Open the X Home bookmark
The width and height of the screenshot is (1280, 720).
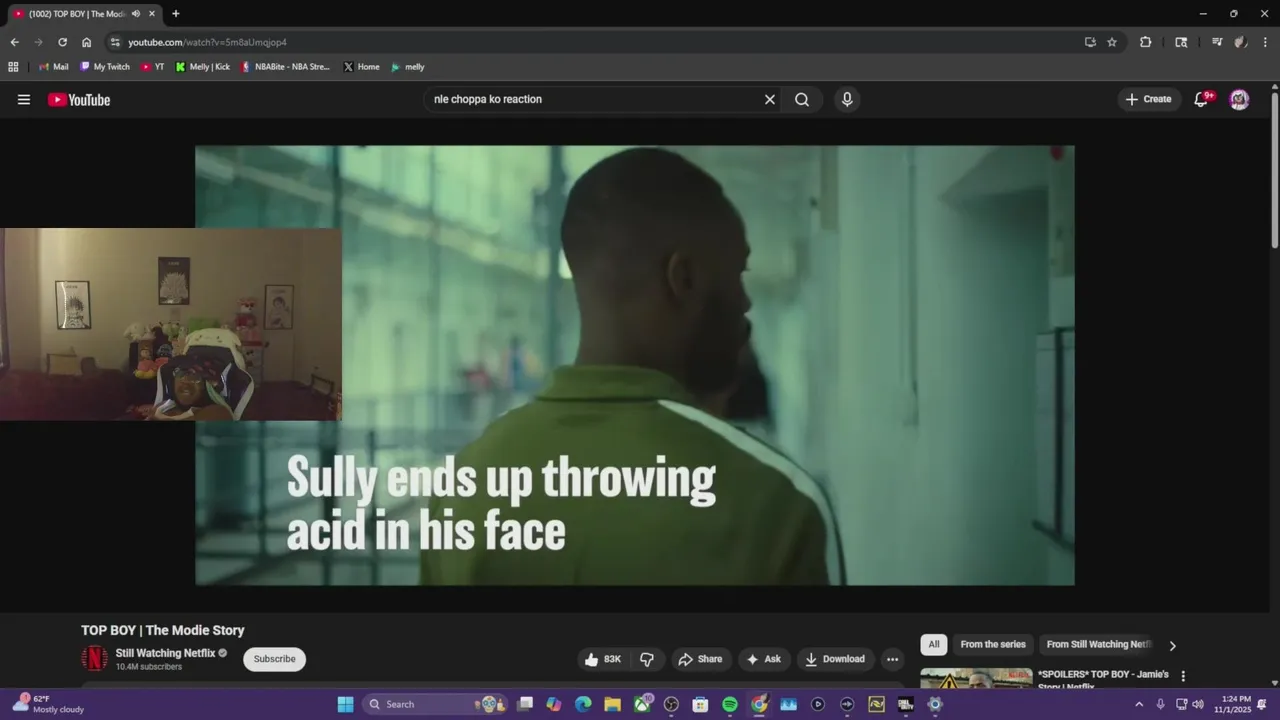tap(361, 67)
